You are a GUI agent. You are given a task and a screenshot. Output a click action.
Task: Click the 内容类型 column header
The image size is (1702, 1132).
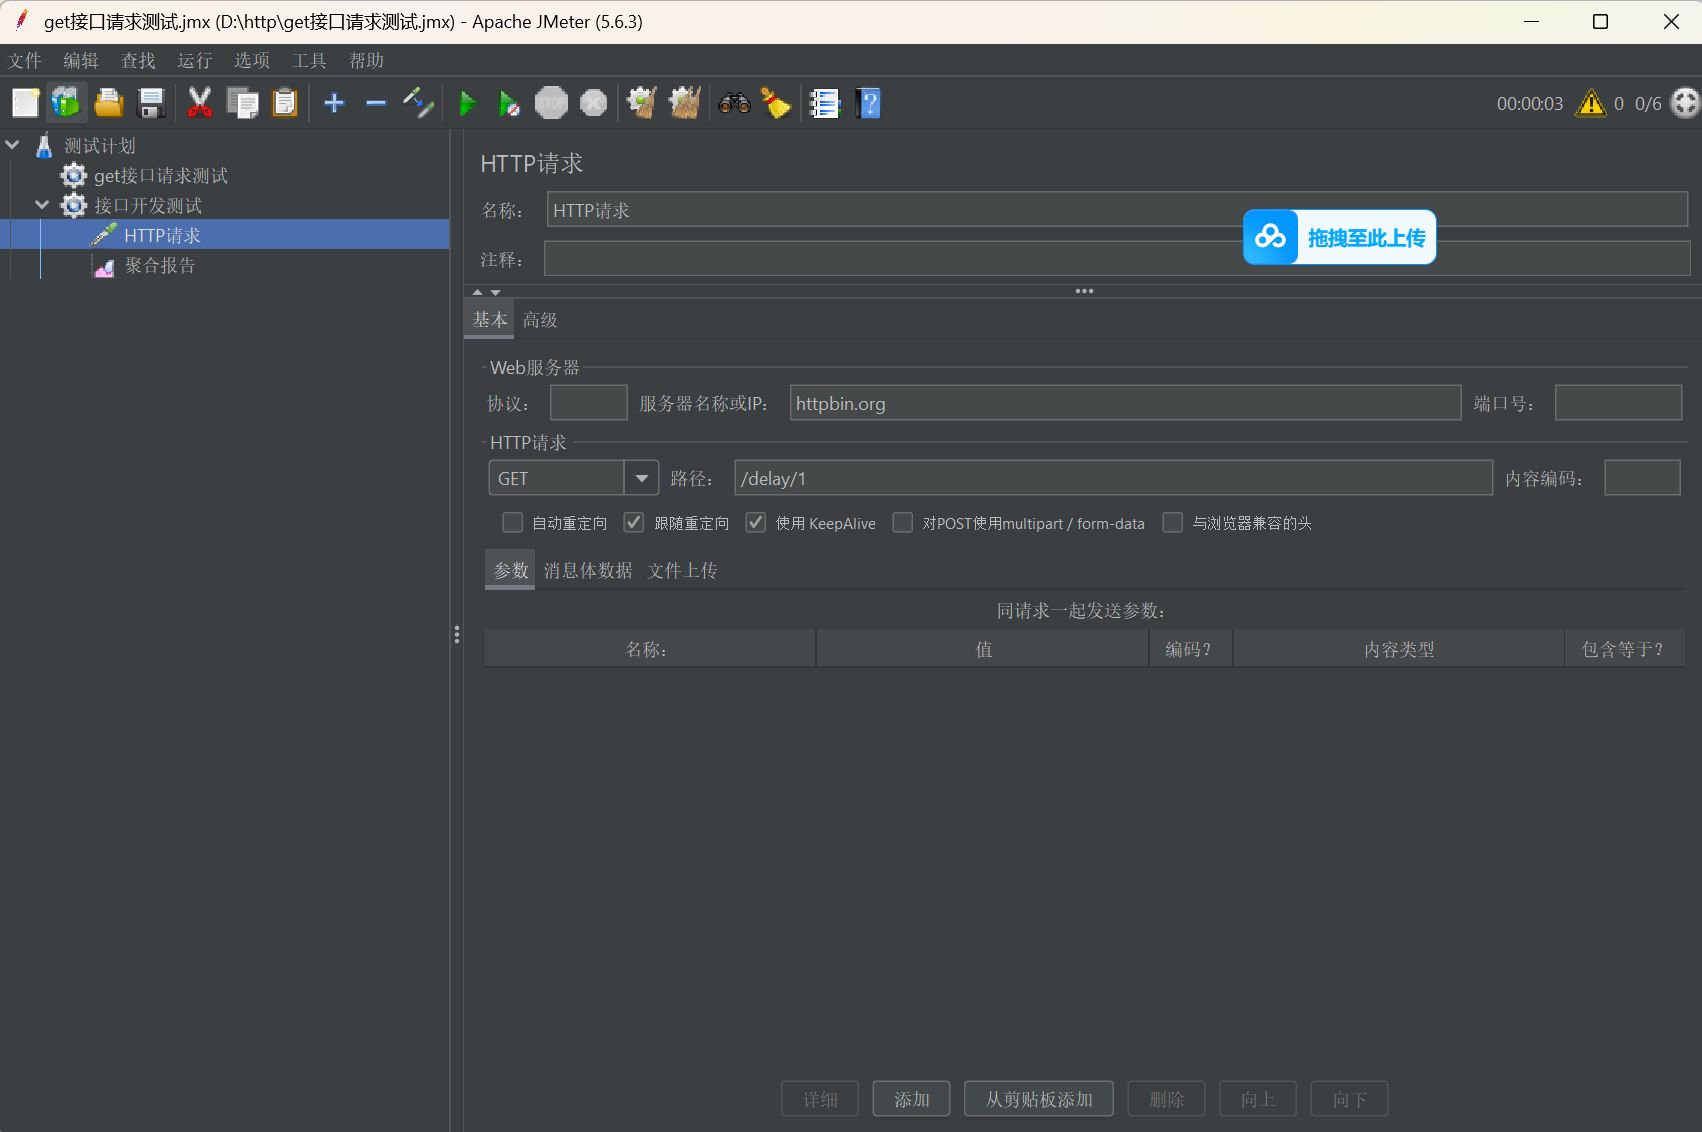1399,649
